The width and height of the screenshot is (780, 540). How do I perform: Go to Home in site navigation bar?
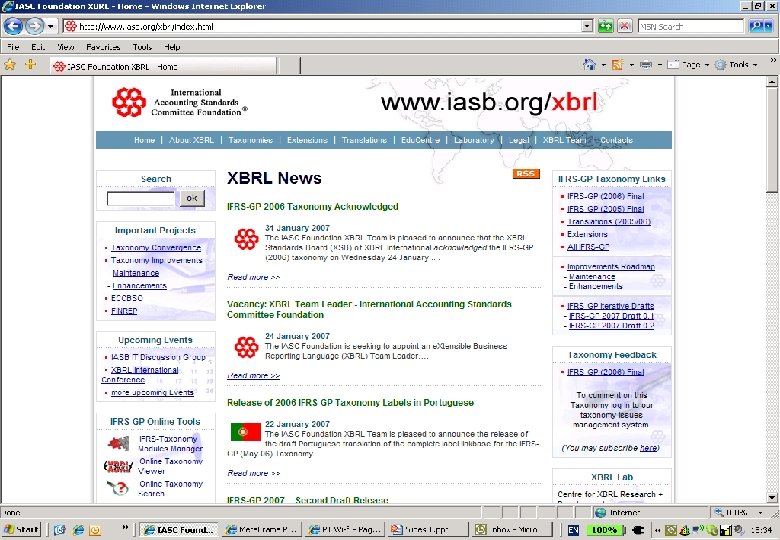coord(144,140)
